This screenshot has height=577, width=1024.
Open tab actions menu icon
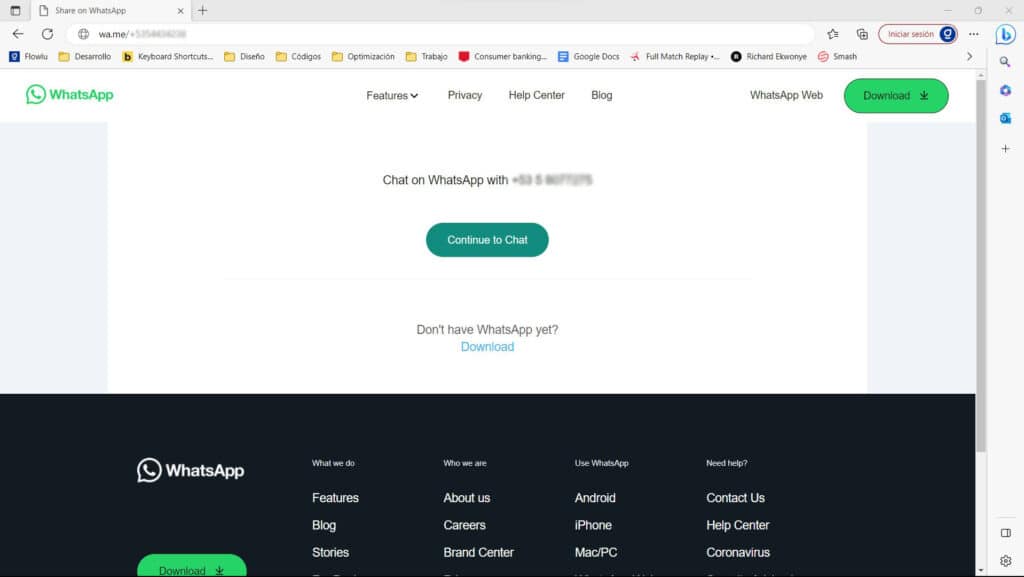tap(15, 10)
